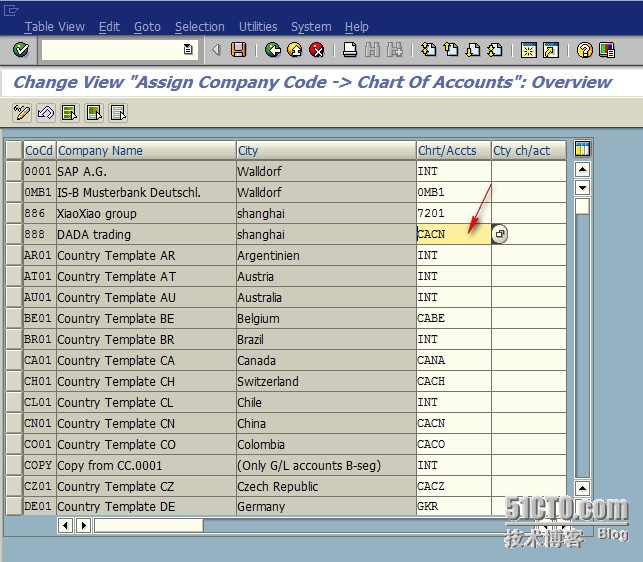Click the horizontal scroll left arrow
Screen dimensions: 643x562
(x=65, y=525)
